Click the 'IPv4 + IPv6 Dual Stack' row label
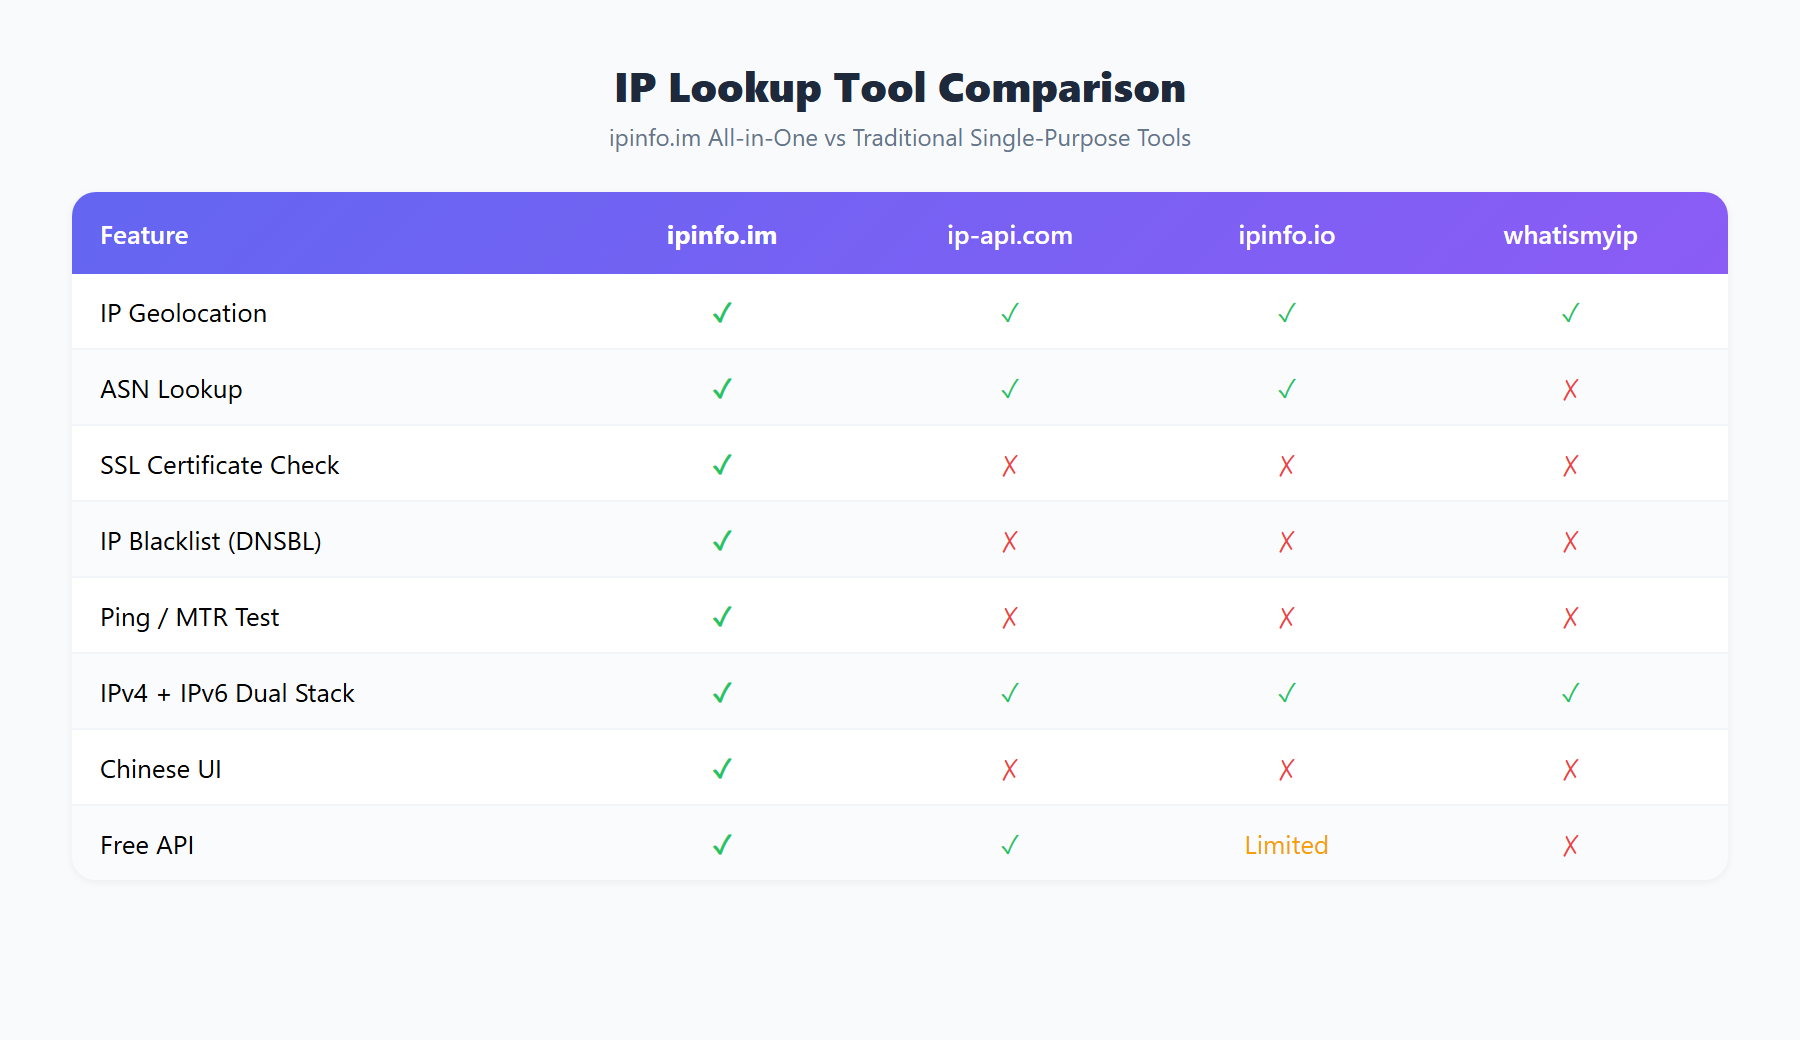 (228, 693)
